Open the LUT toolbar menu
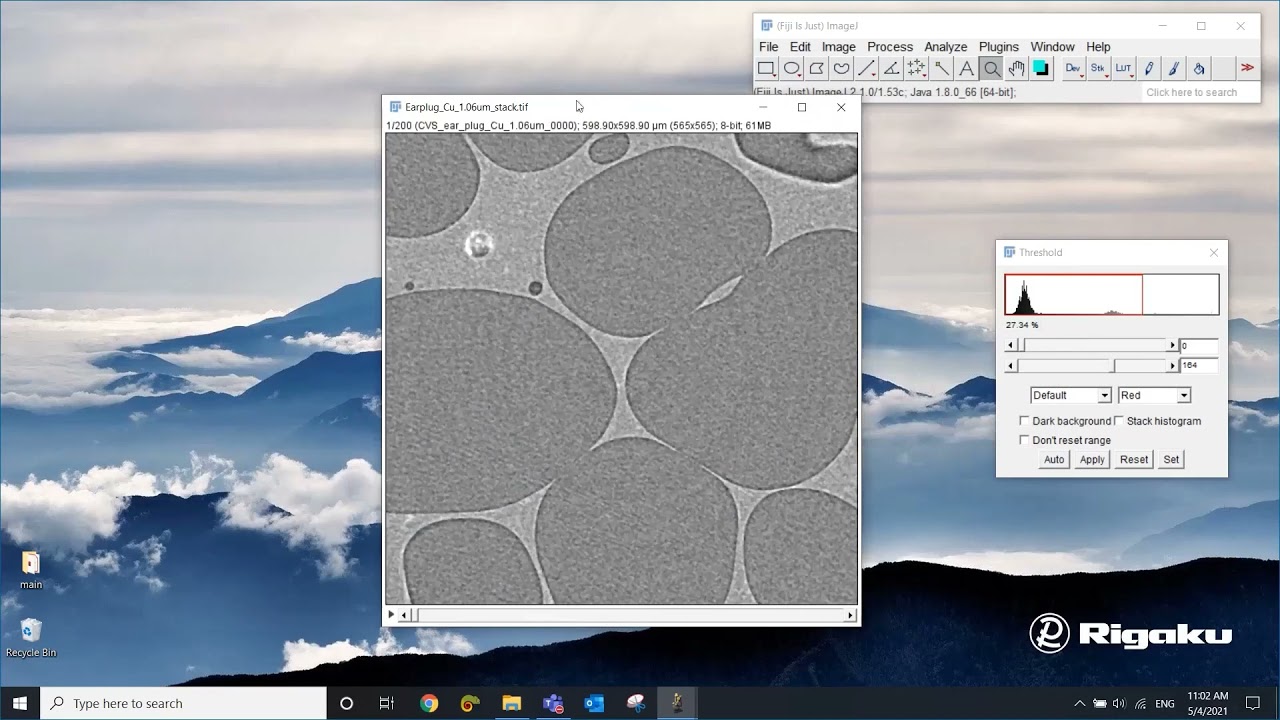1280x720 pixels. [x=1123, y=69]
